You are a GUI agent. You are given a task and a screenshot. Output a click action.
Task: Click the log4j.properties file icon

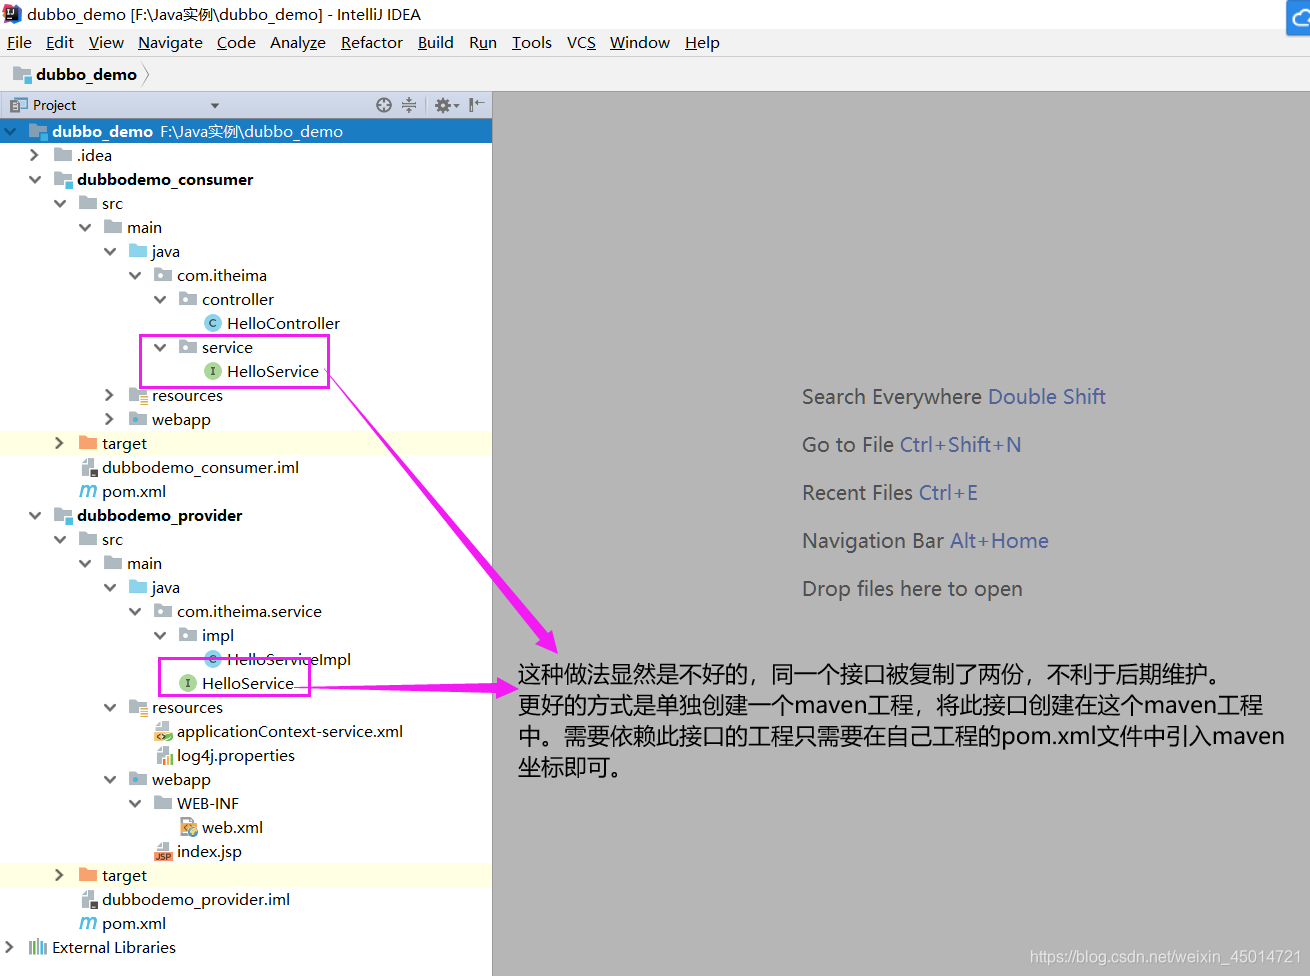tap(164, 755)
